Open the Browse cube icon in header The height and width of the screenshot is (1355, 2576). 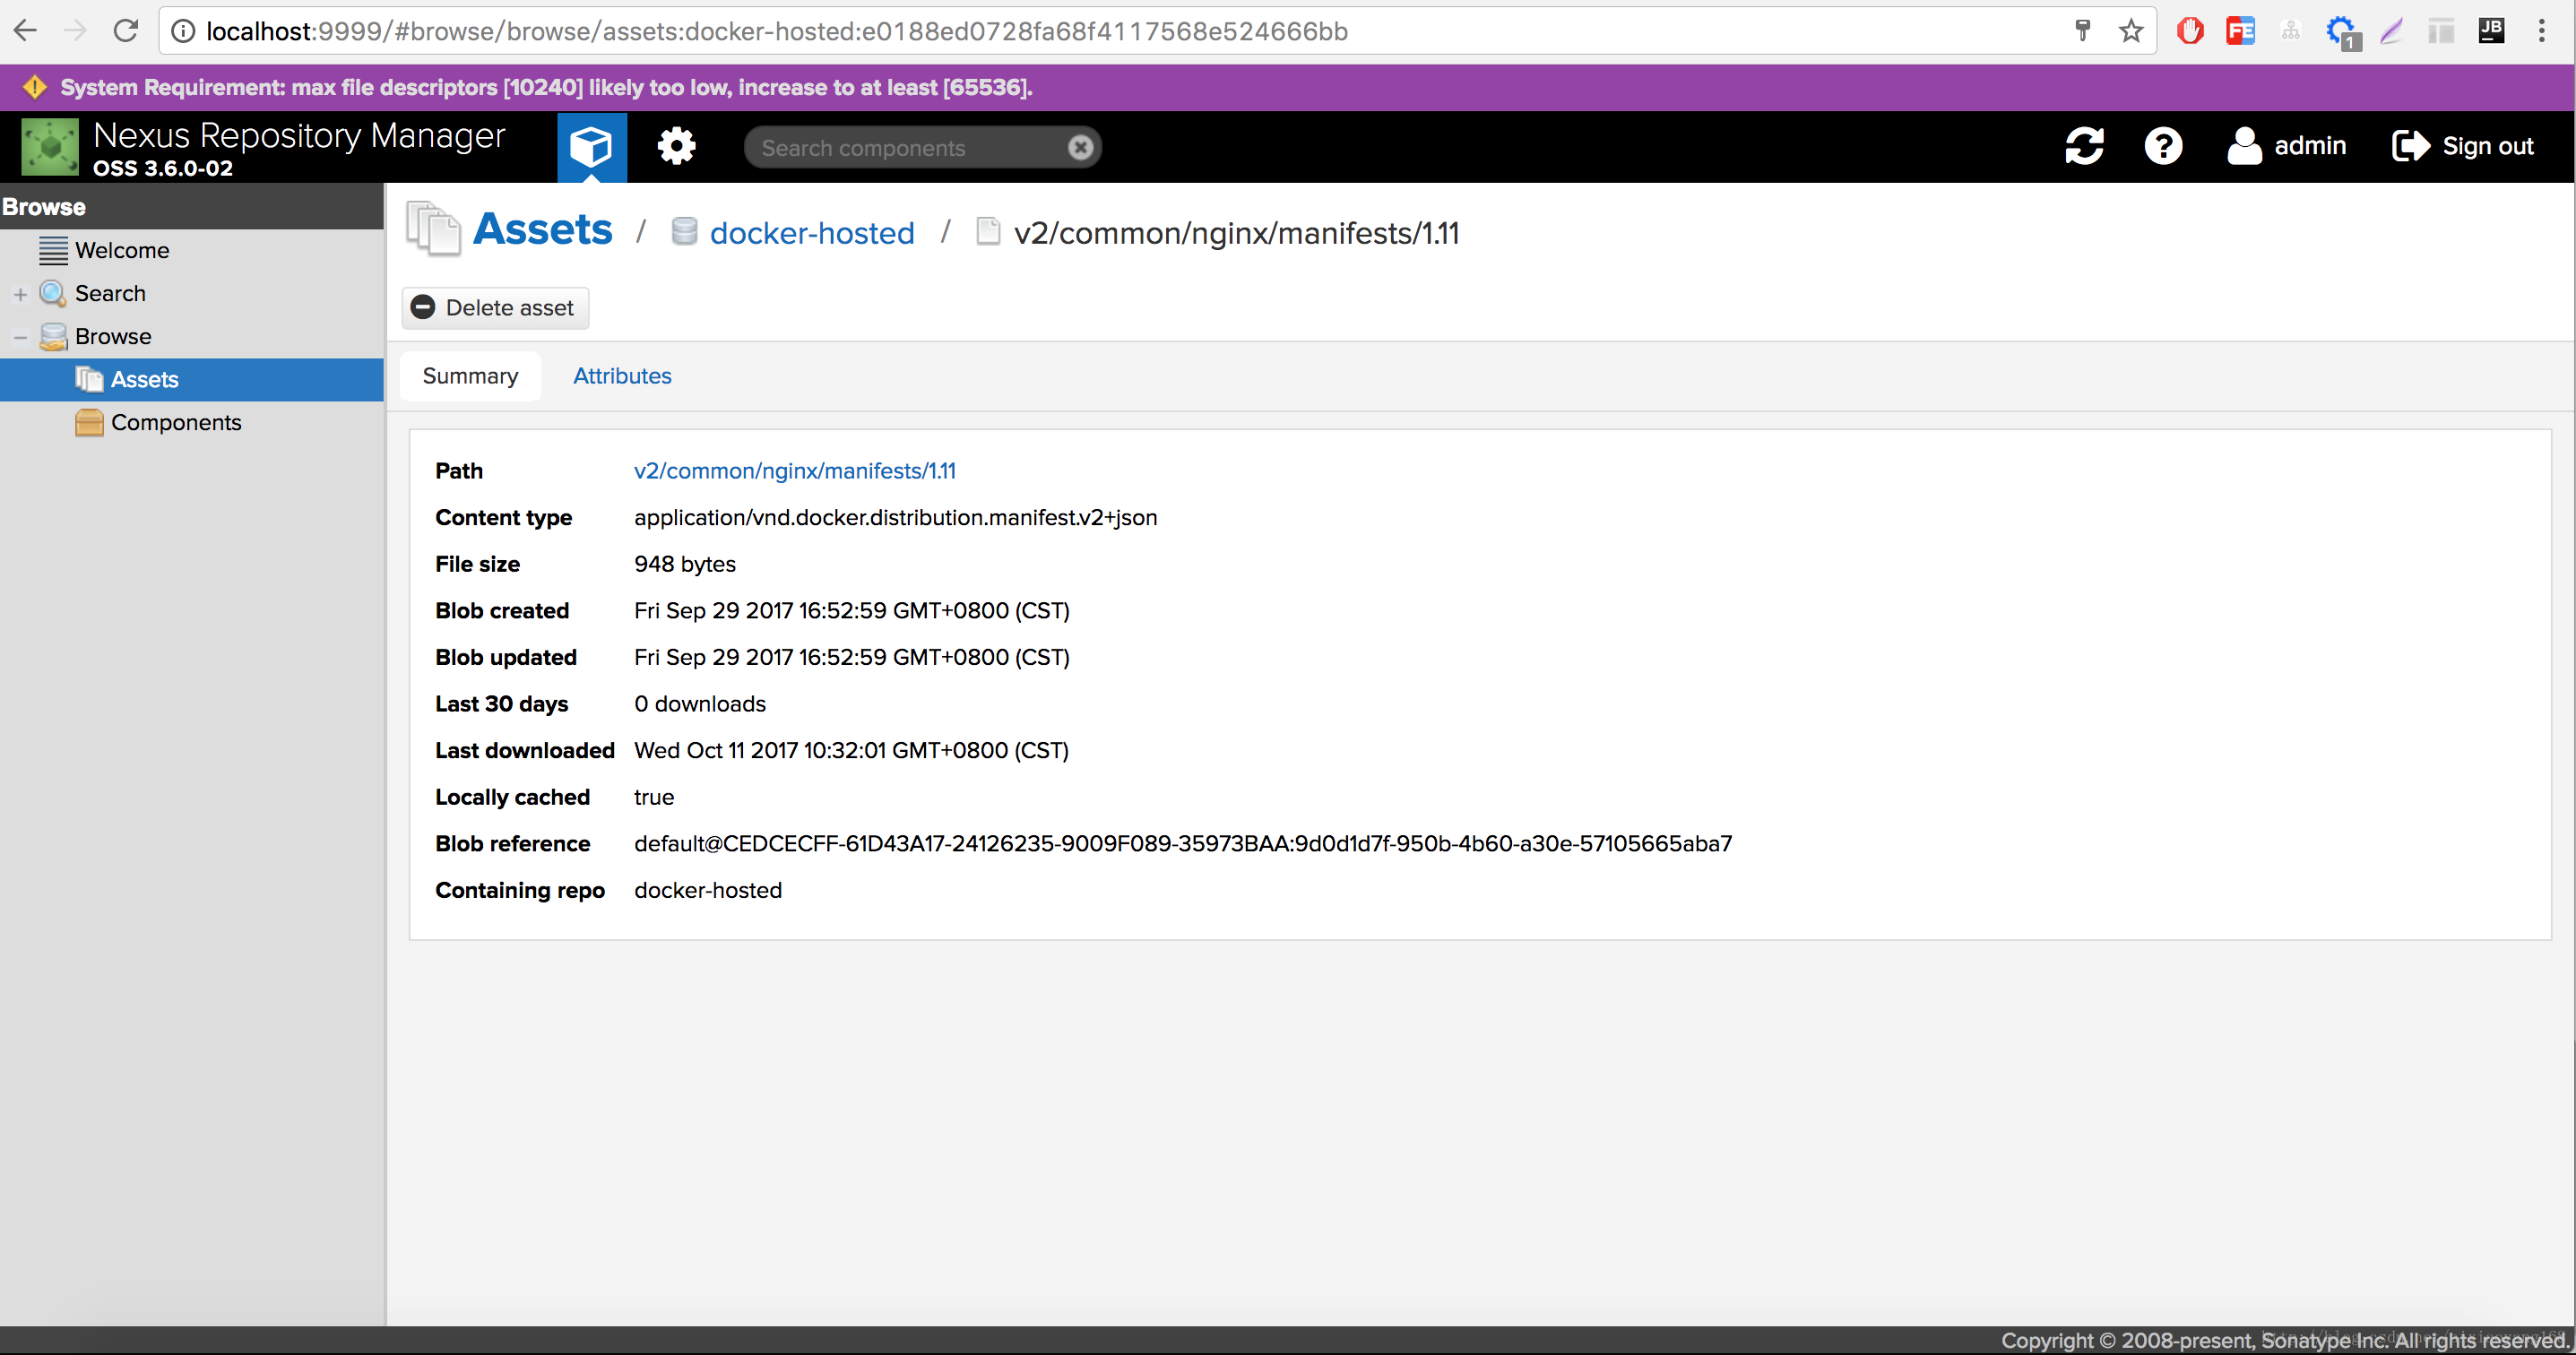591,146
